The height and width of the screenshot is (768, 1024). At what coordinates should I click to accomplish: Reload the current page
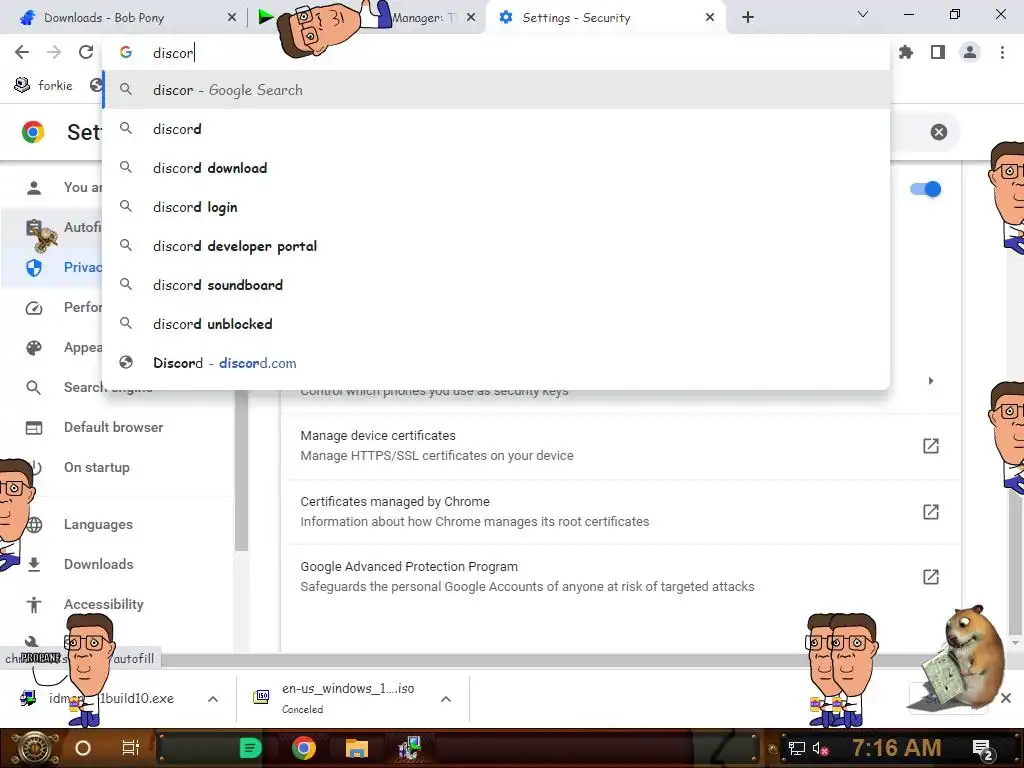86,52
